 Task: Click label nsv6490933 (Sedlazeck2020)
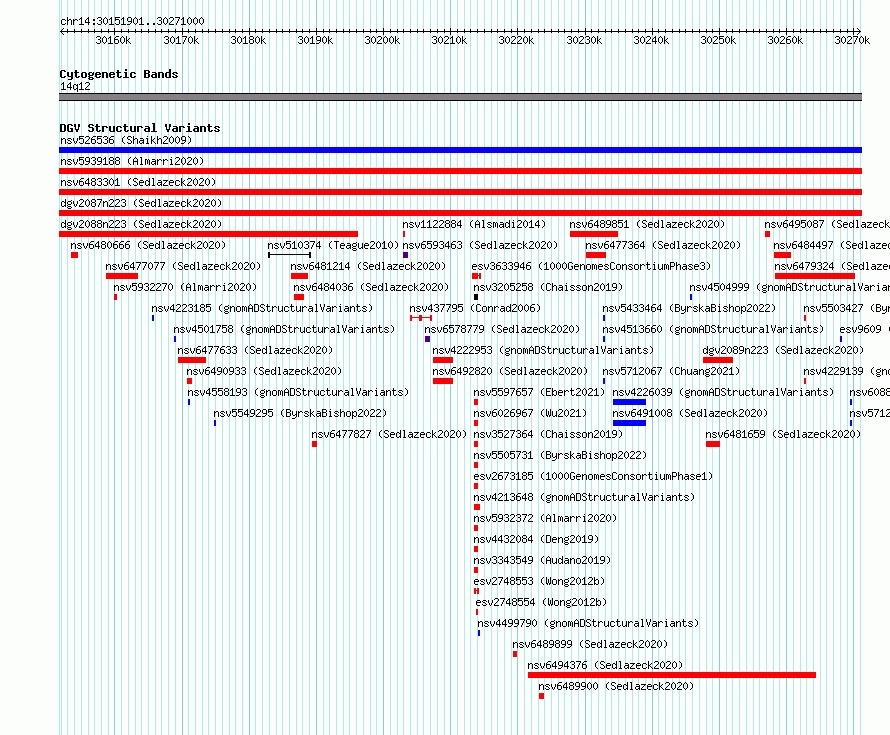[265, 371]
